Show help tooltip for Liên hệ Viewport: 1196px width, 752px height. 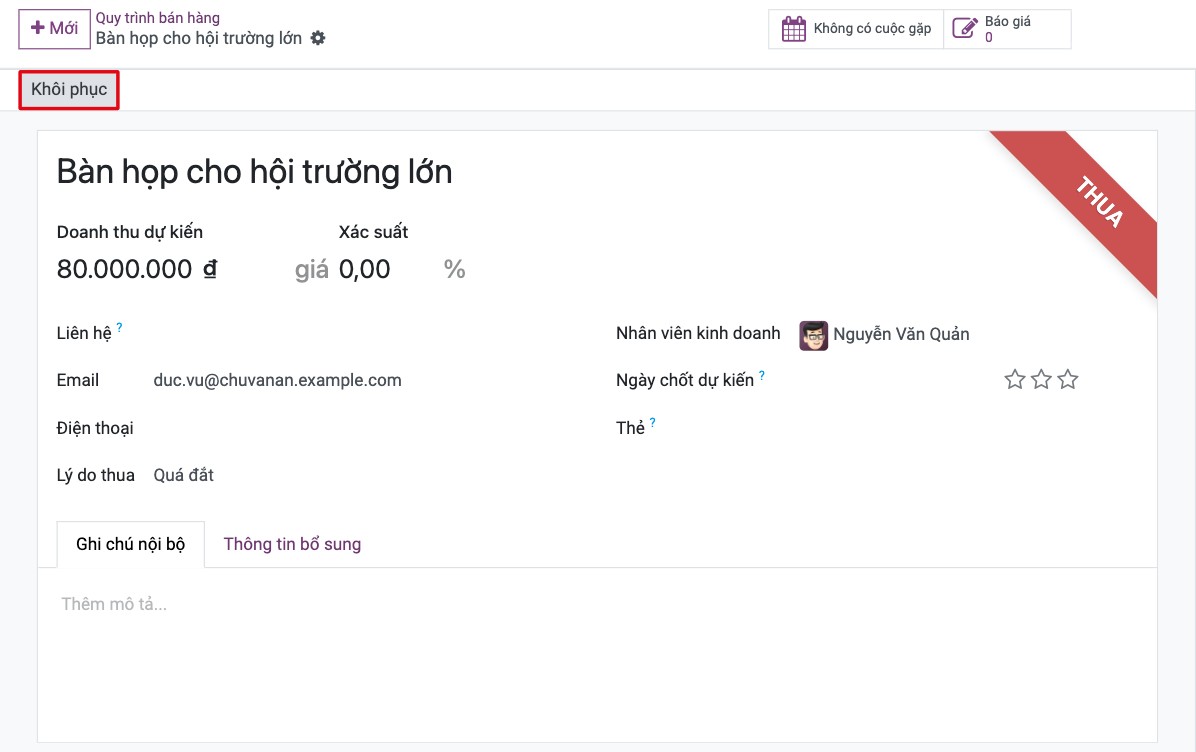pos(119,327)
